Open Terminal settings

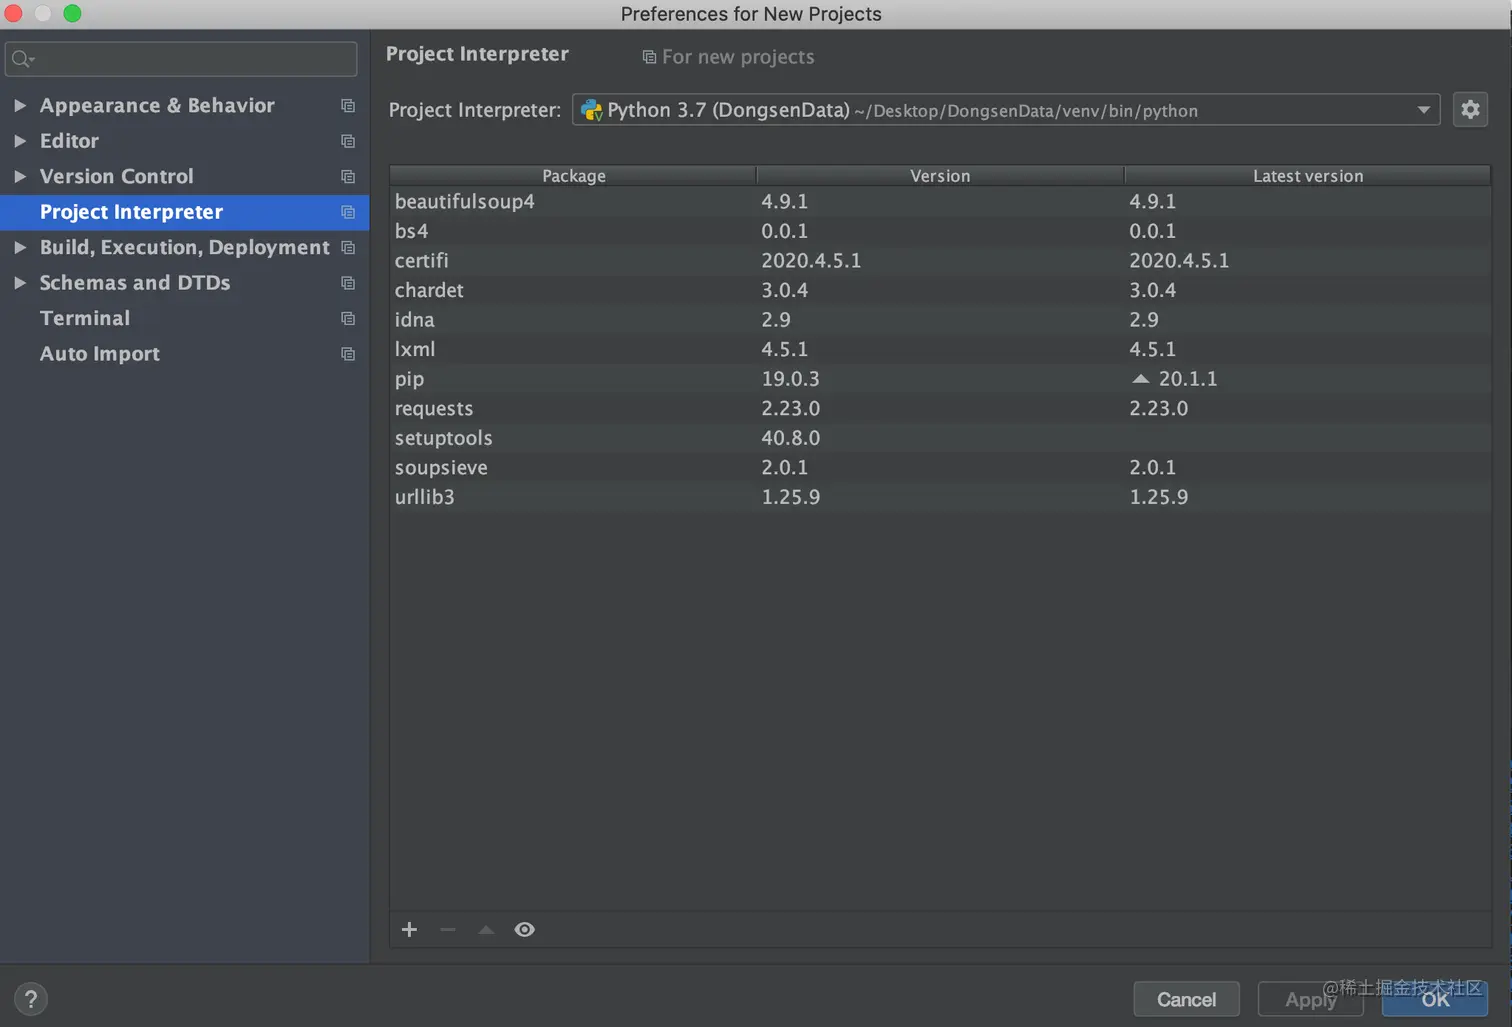click(x=85, y=318)
